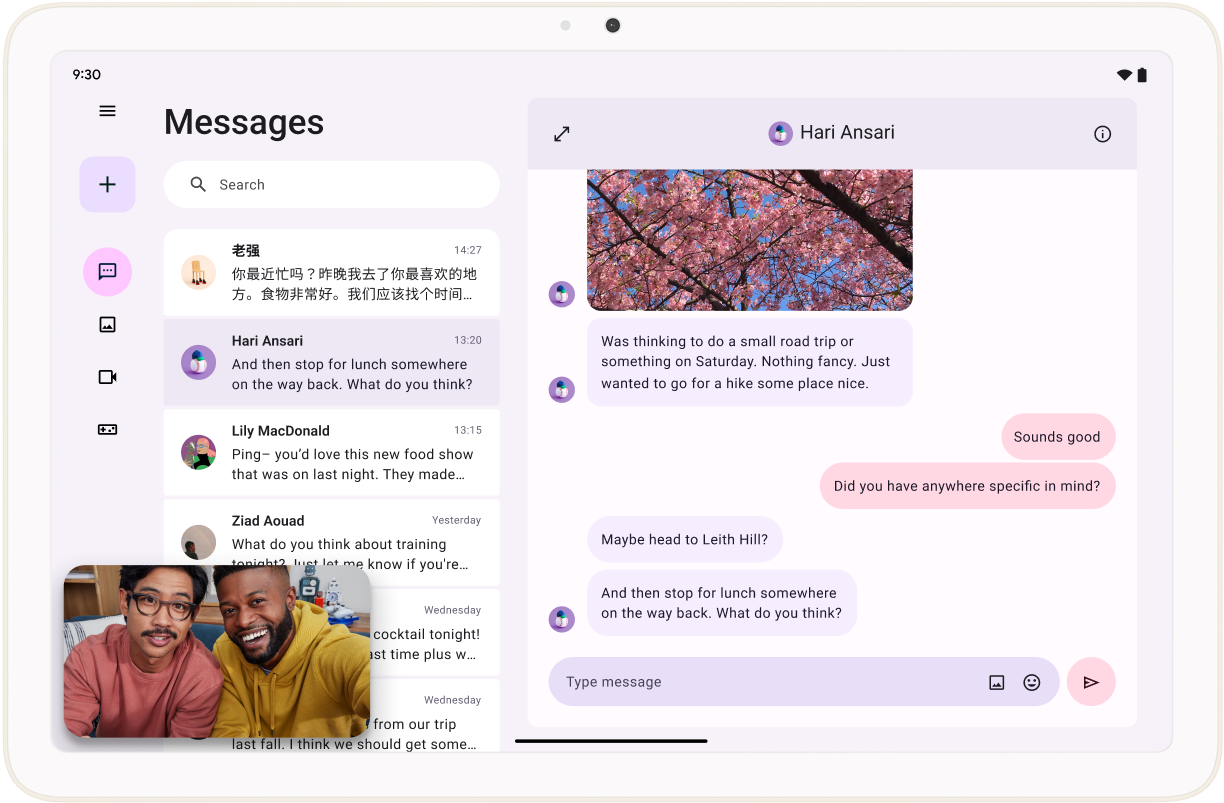Open the hamburger navigation menu

pyautogui.click(x=107, y=111)
